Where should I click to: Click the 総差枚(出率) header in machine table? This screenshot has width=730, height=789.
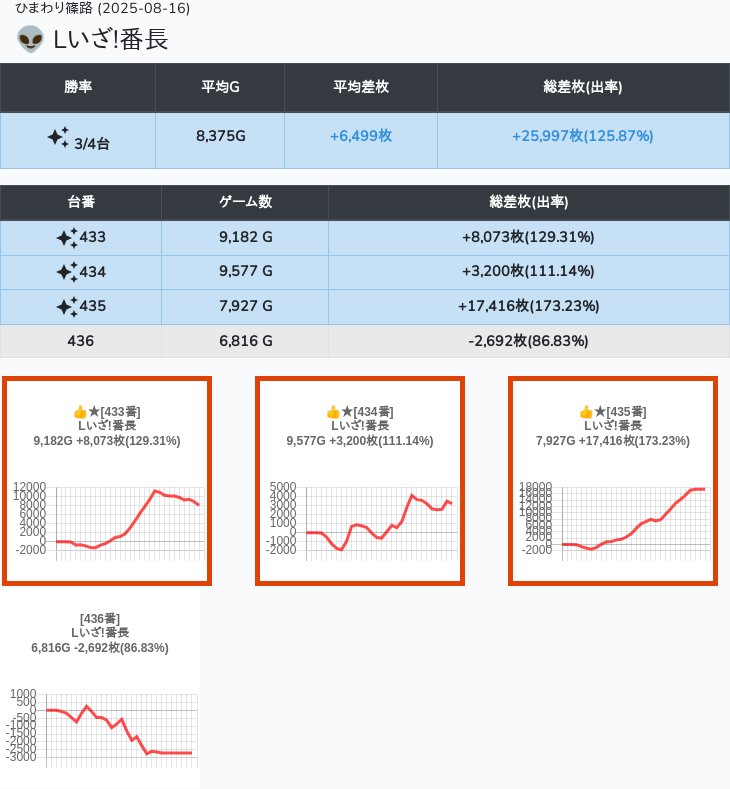[x=528, y=202]
